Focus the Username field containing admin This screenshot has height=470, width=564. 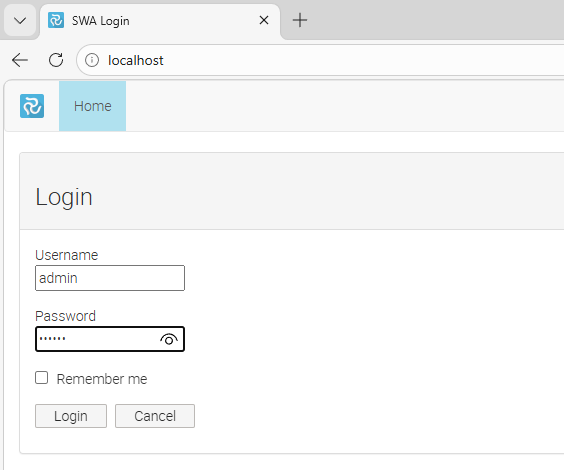110,278
